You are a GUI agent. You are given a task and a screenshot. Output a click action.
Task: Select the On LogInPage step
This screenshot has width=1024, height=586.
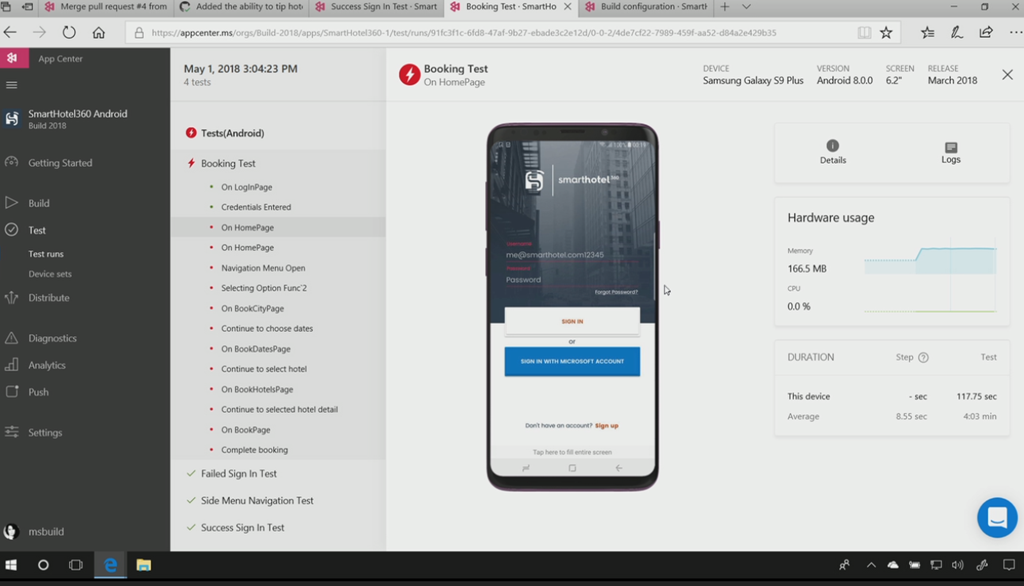tap(246, 187)
